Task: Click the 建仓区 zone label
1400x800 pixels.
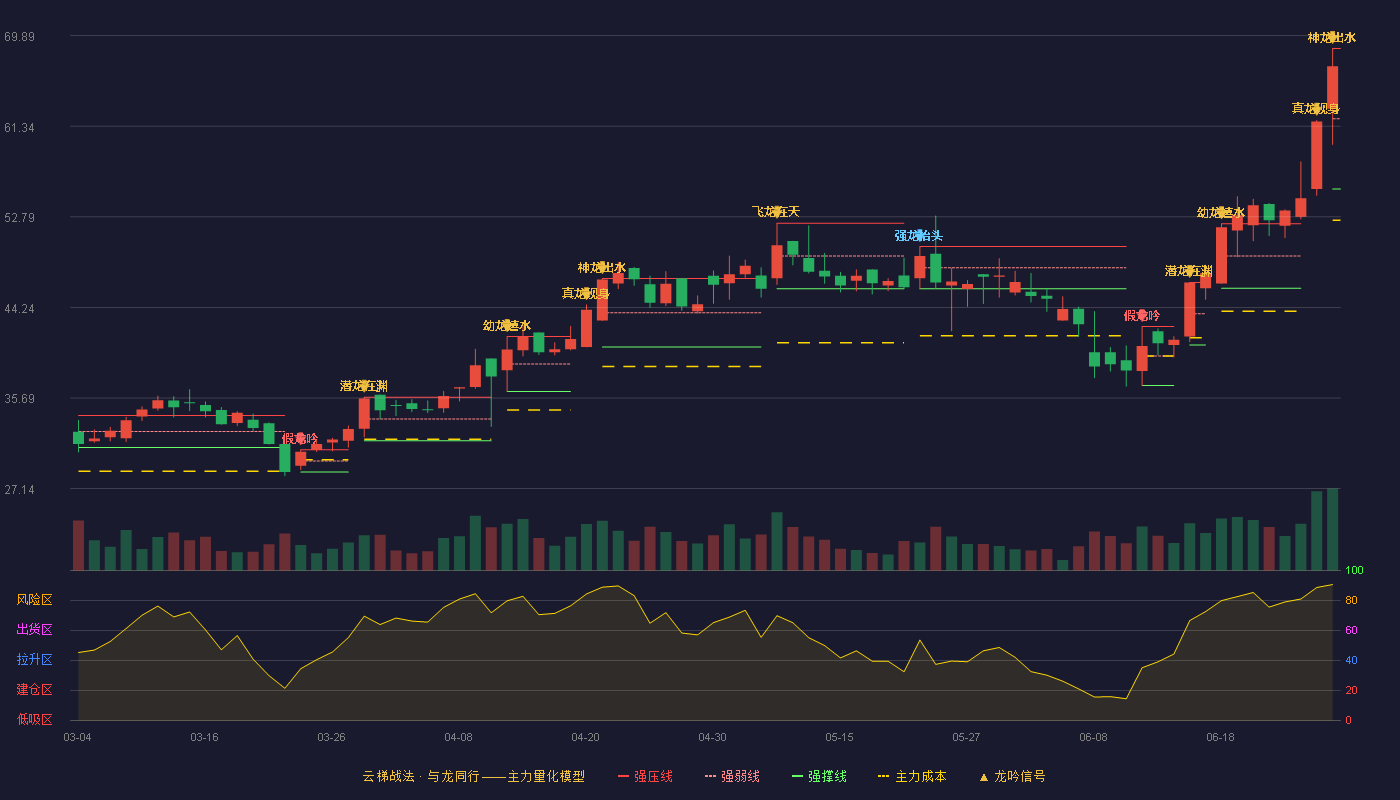Action: tap(35, 690)
